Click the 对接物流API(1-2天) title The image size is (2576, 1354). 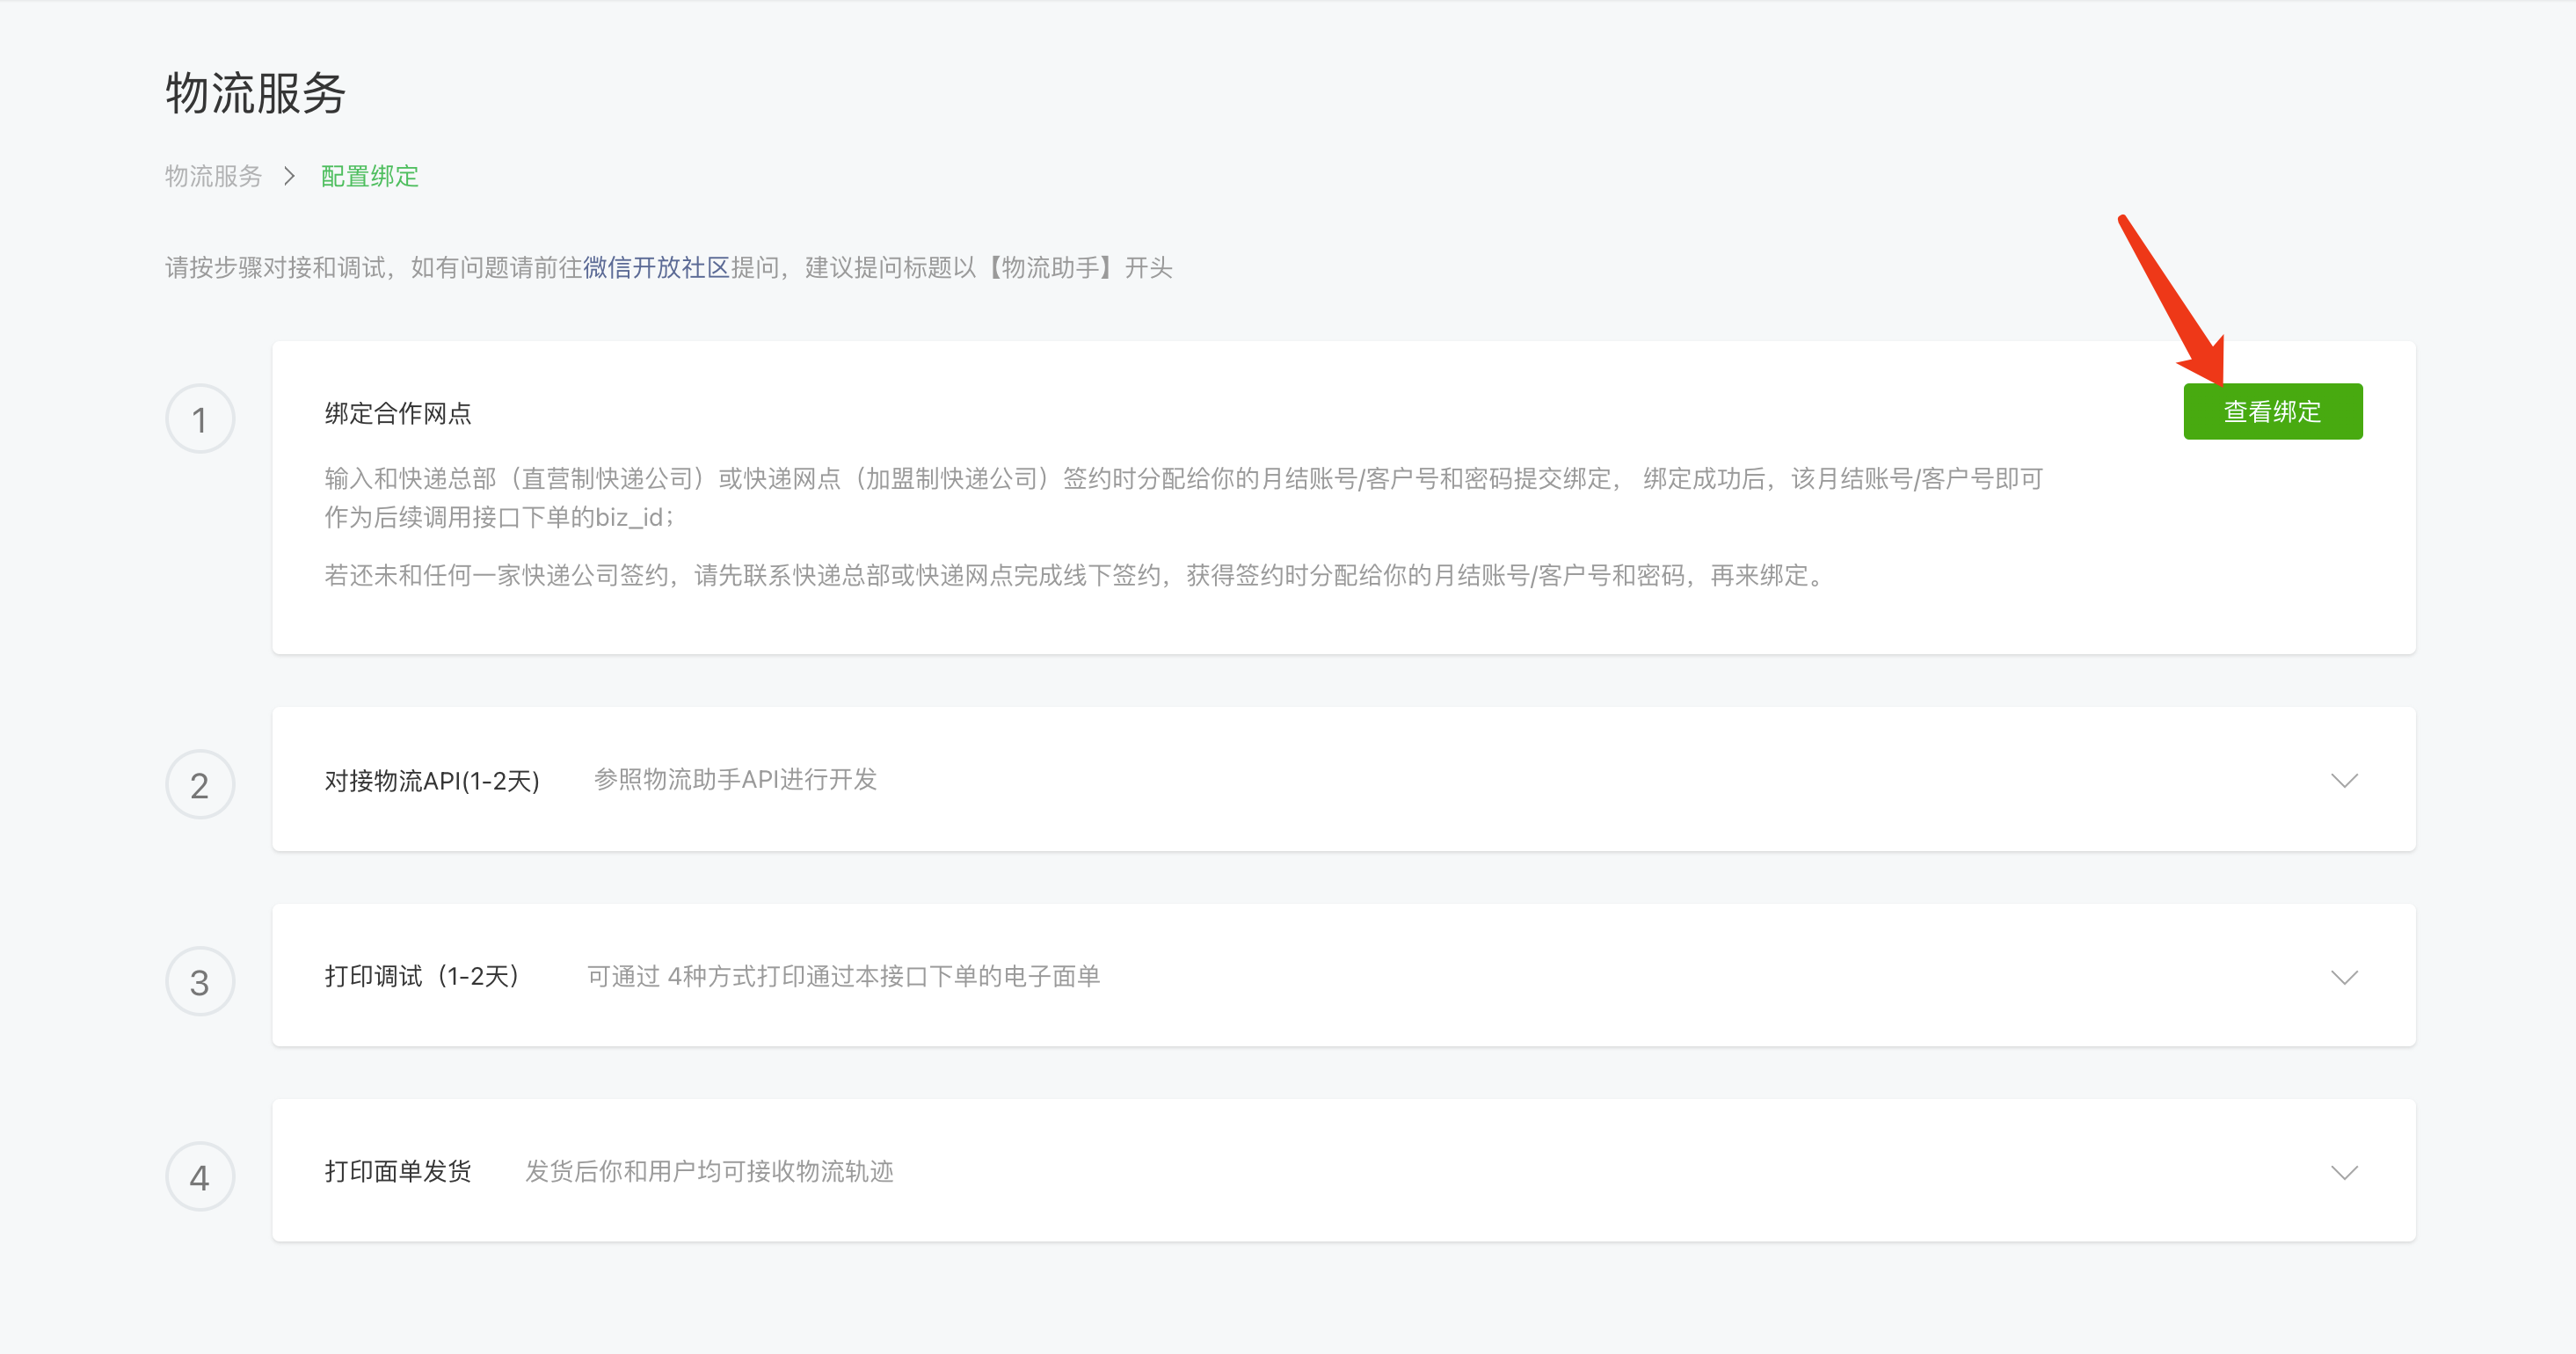click(432, 780)
